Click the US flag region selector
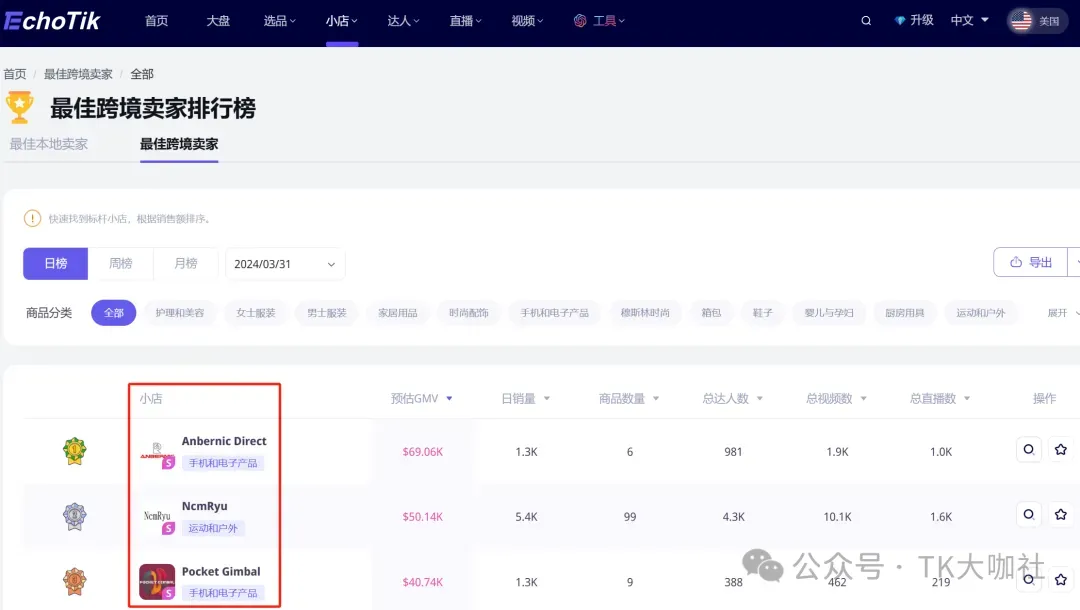This screenshot has height=610, width=1080. click(1037, 21)
